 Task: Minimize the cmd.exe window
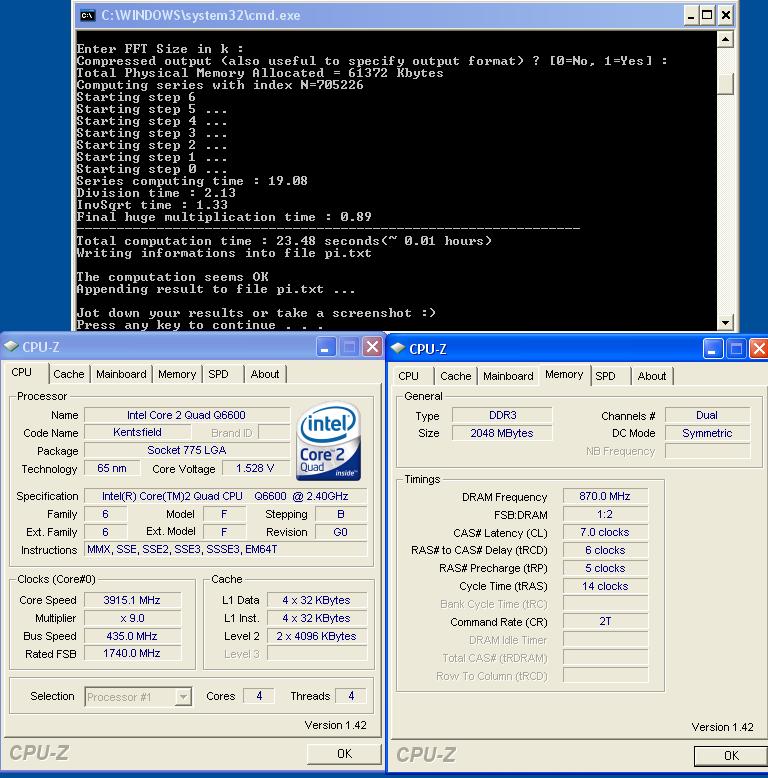click(690, 15)
